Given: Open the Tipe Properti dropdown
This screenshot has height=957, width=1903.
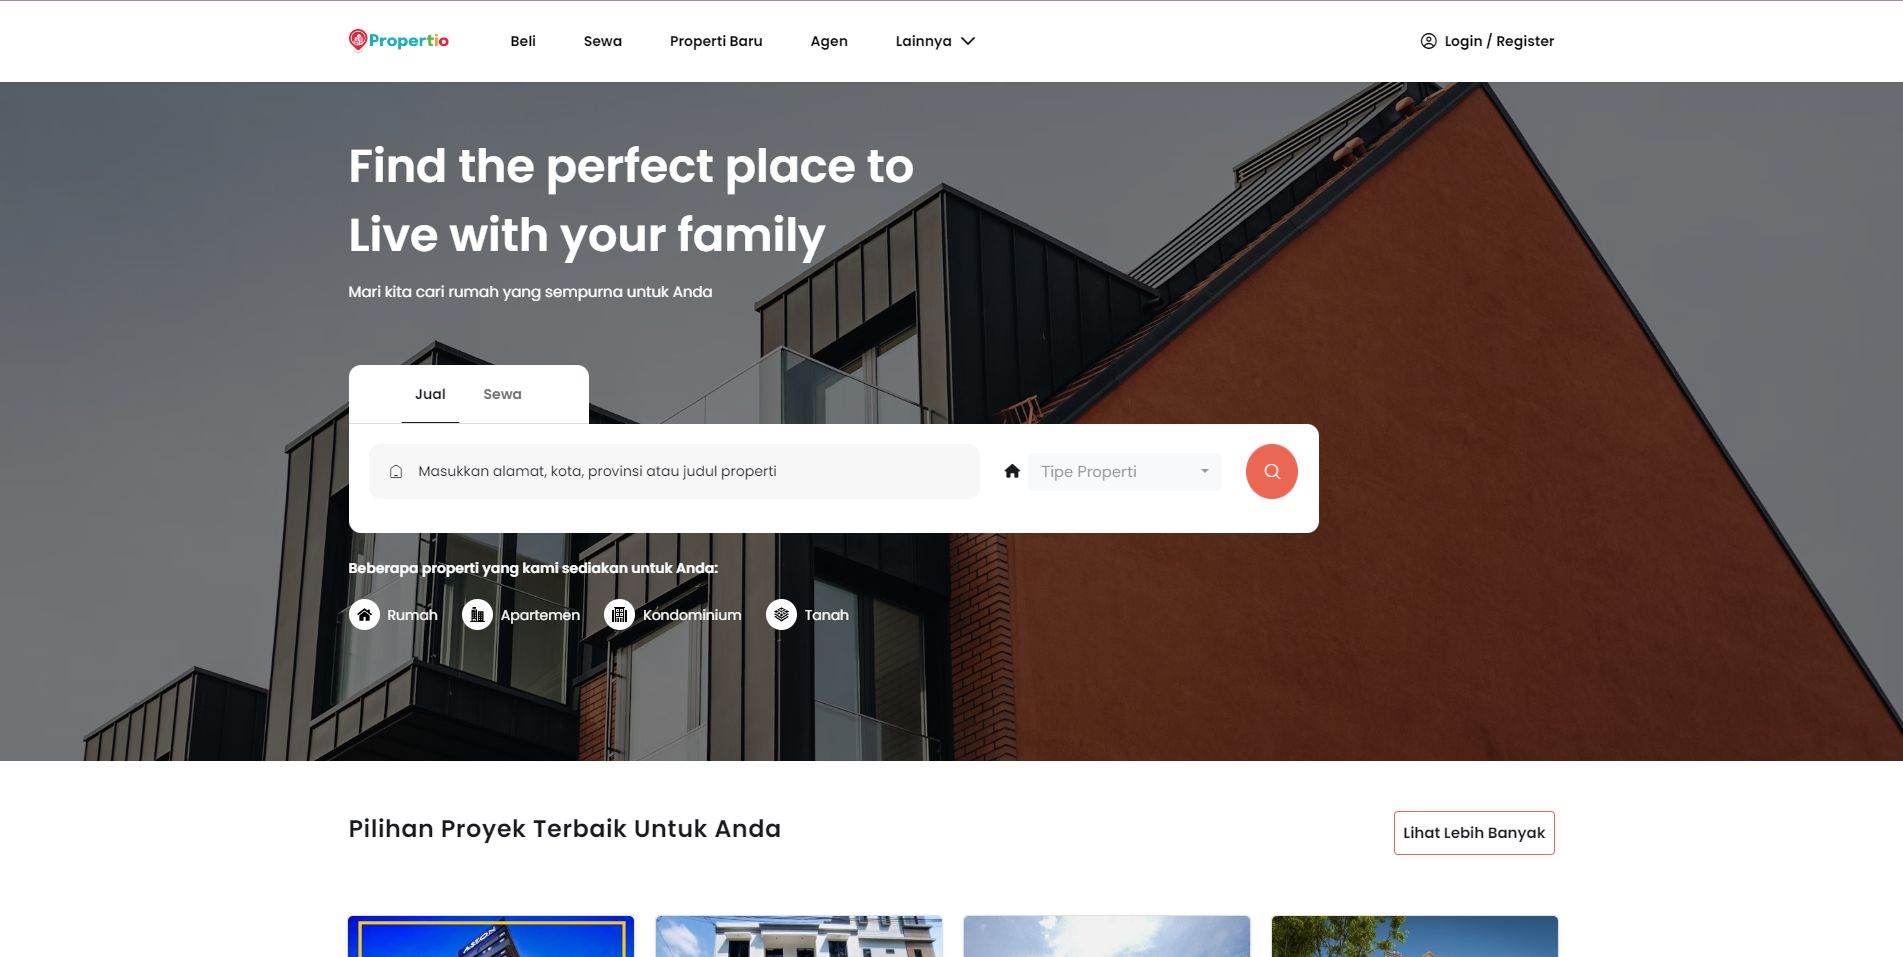Looking at the screenshot, I should [1124, 472].
